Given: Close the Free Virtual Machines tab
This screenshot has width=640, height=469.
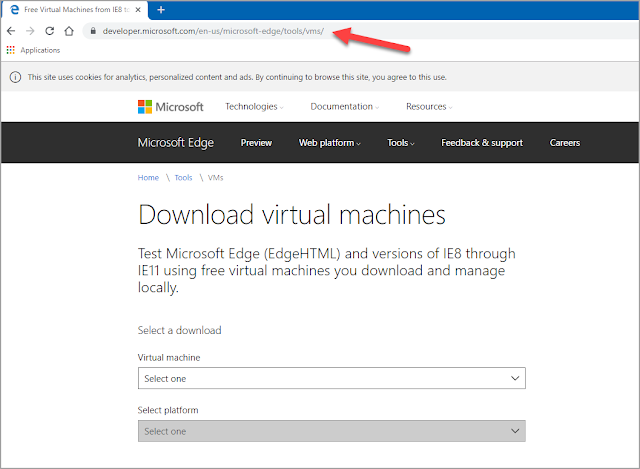Looking at the screenshot, I should (138, 10).
